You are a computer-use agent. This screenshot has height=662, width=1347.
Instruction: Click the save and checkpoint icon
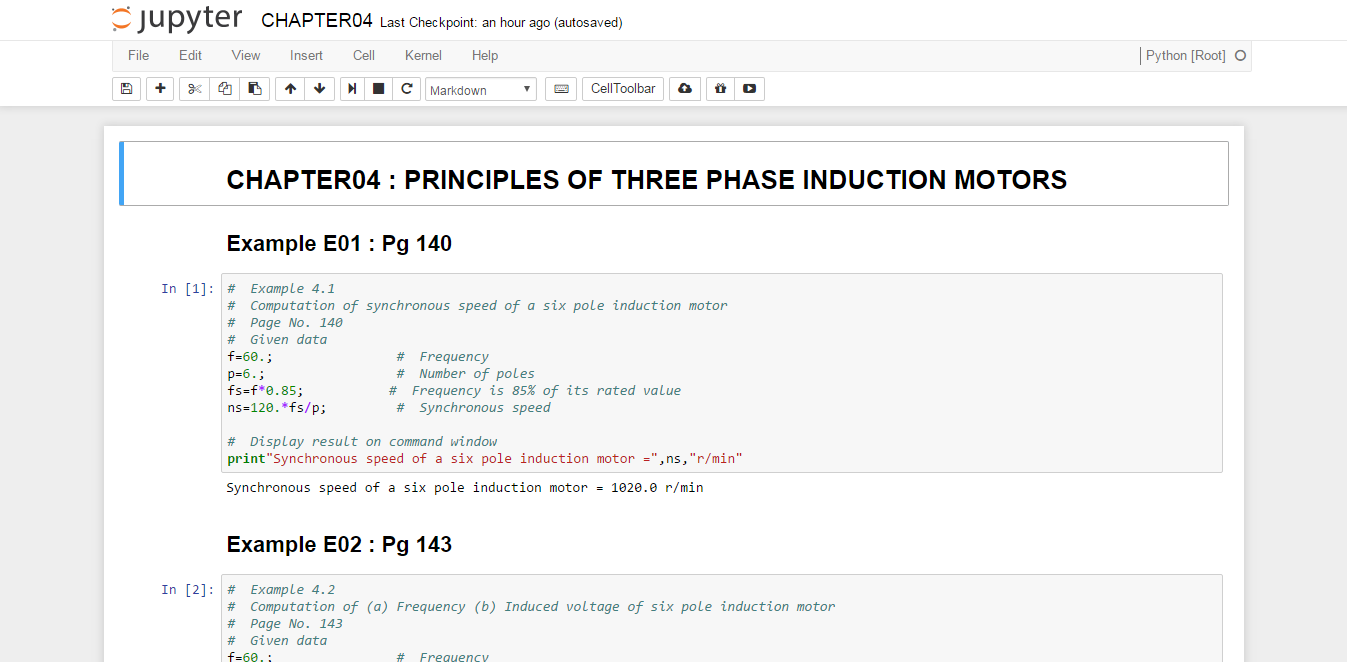coord(126,89)
